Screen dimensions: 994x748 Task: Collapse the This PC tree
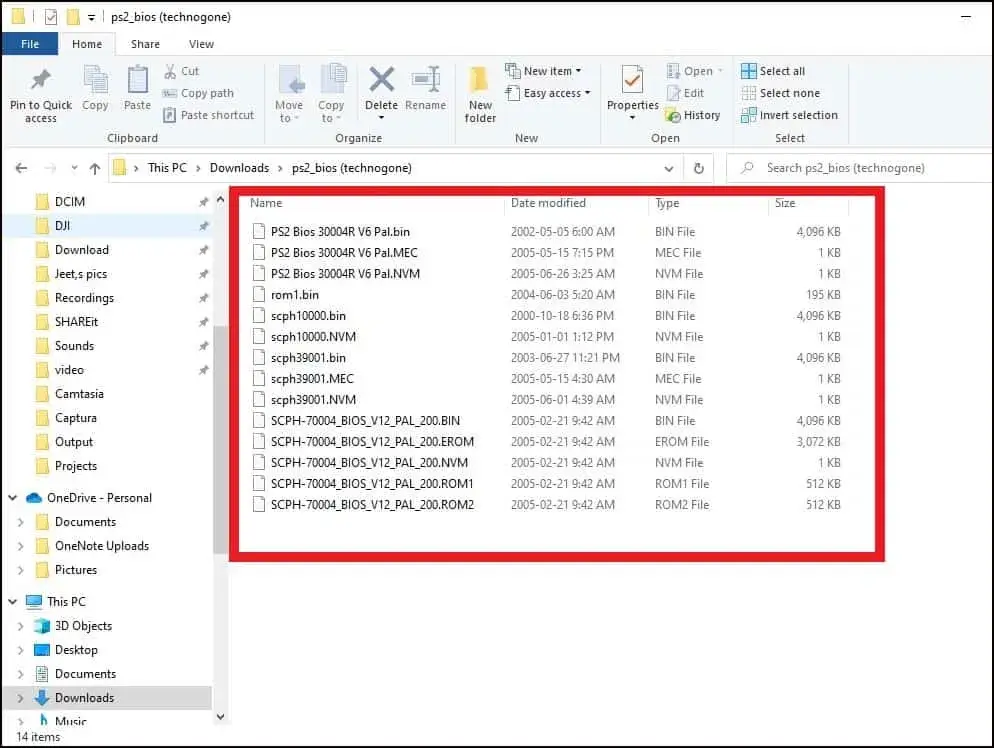click(x=13, y=602)
